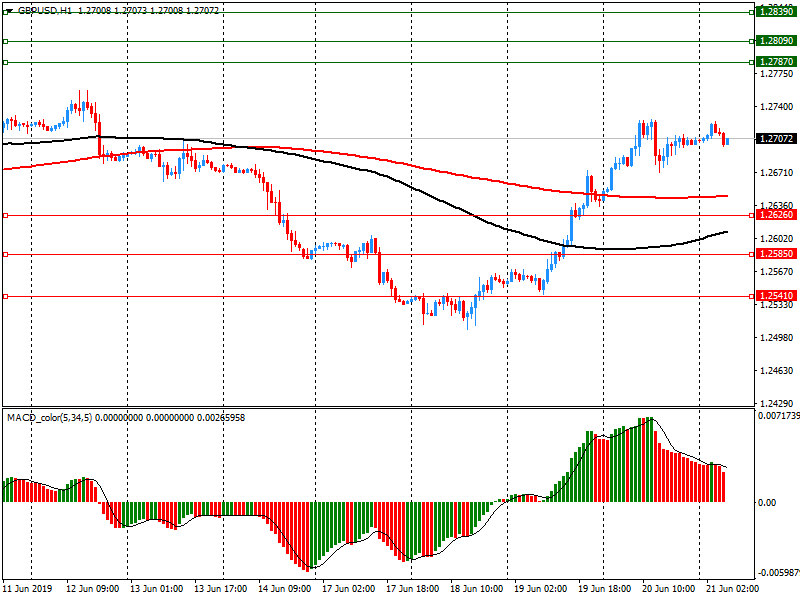Select the 1.26260 red price label
The width and height of the screenshot is (800, 600).
(776, 215)
